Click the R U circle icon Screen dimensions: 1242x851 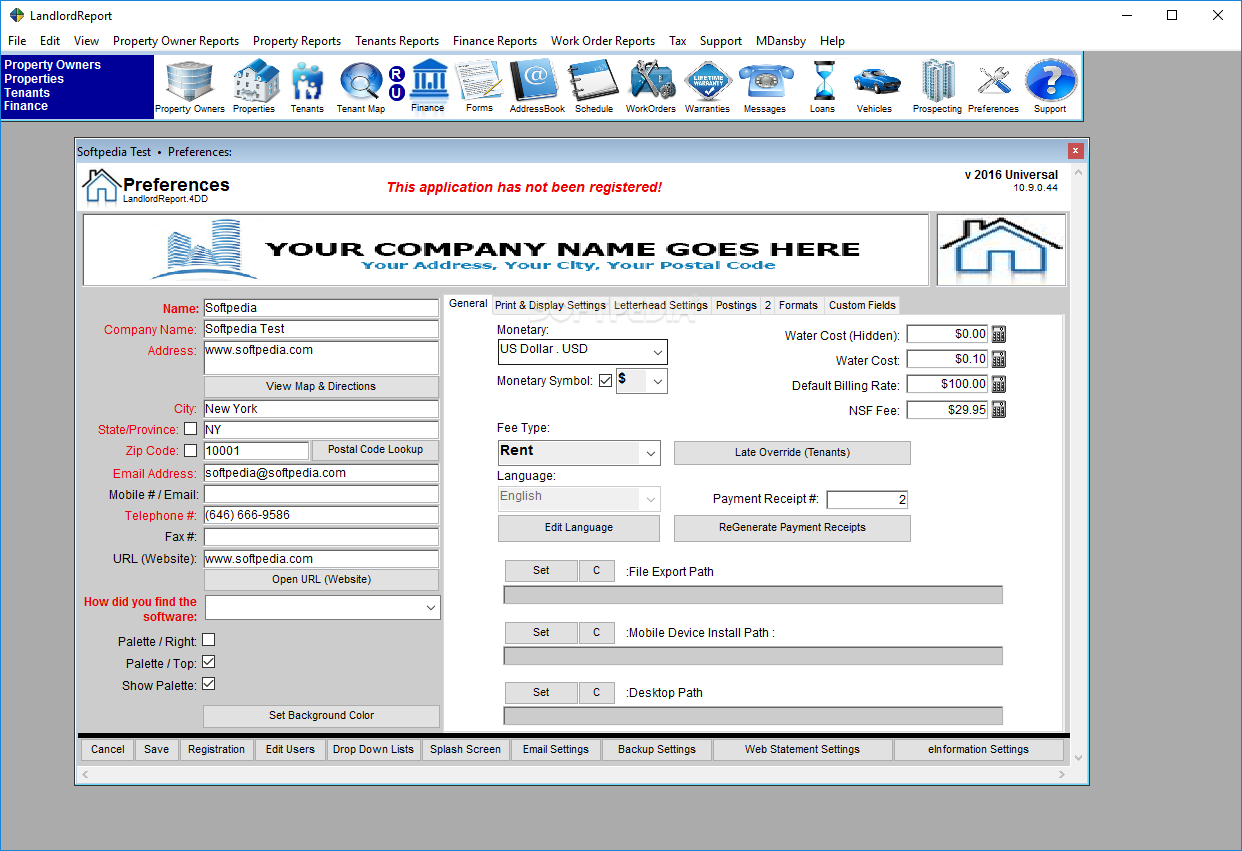click(396, 83)
